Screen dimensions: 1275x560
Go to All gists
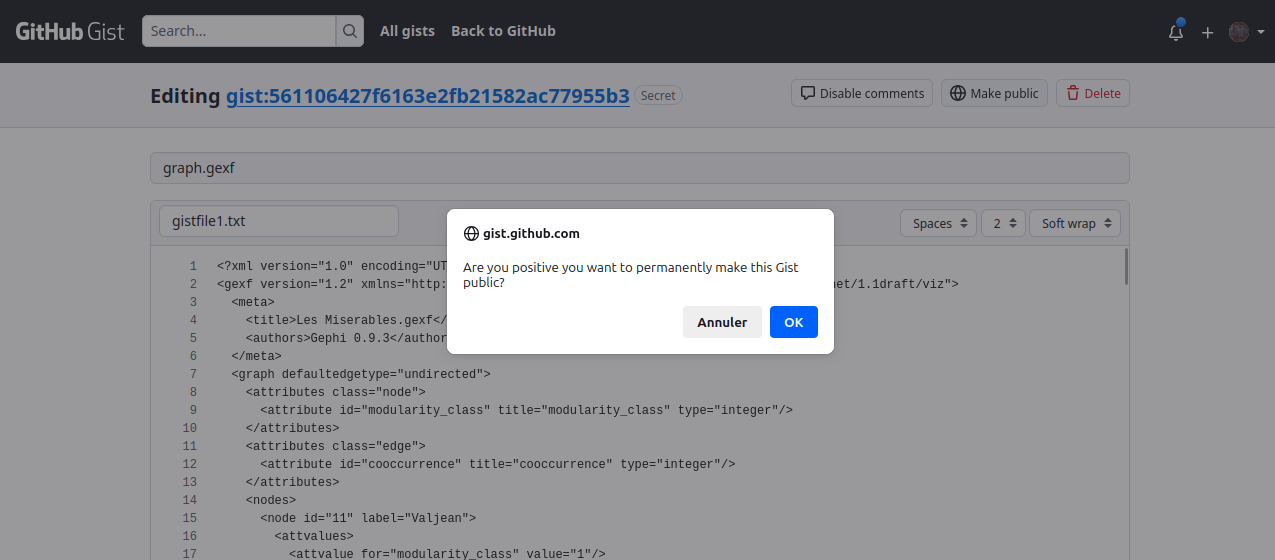point(407,31)
